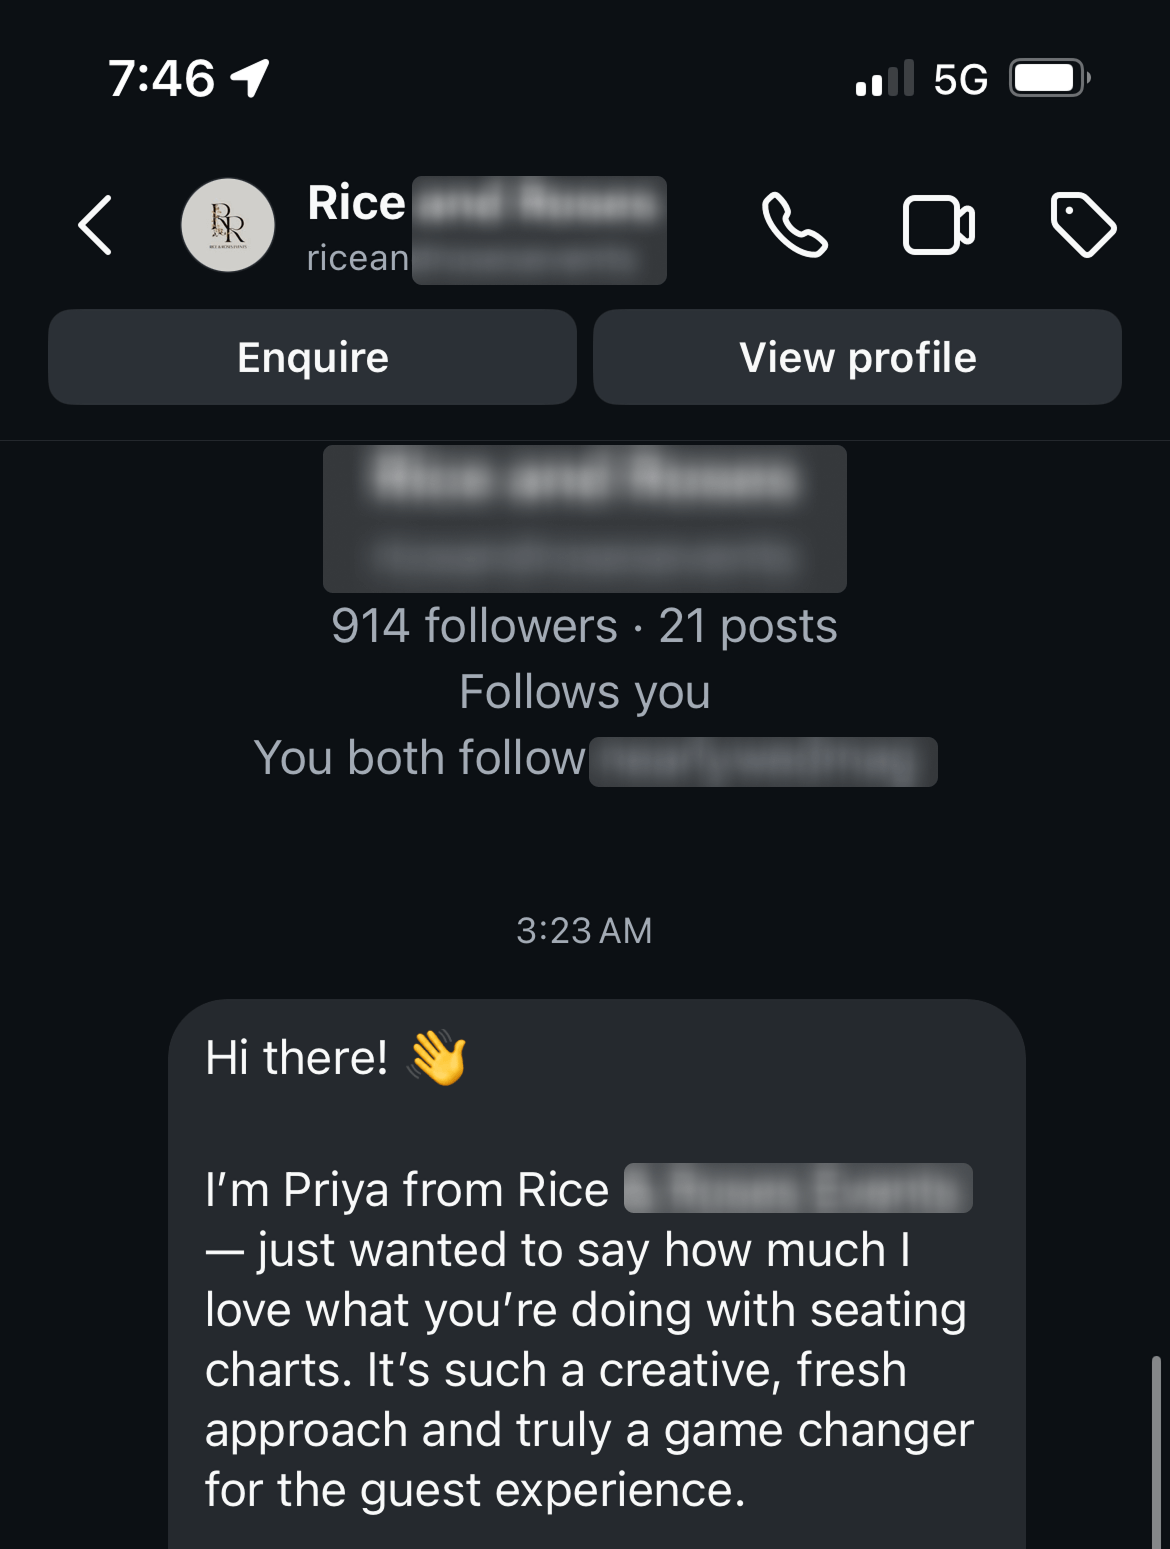
Task: Tap the Rice account name in header
Action: [x=357, y=203]
